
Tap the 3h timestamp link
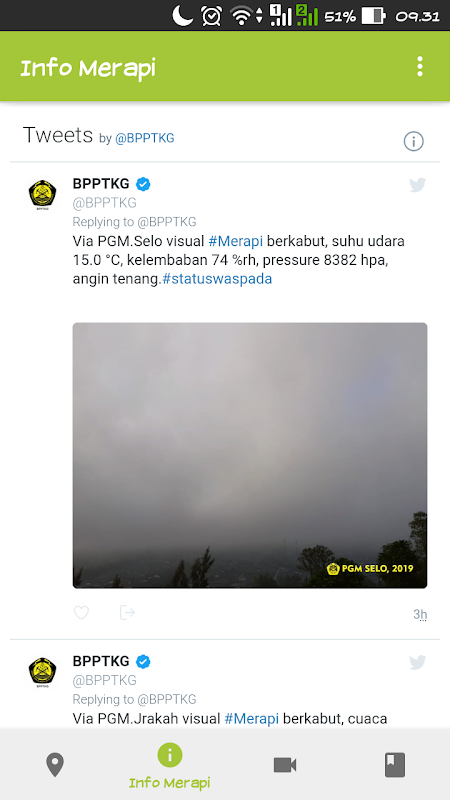[420, 614]
